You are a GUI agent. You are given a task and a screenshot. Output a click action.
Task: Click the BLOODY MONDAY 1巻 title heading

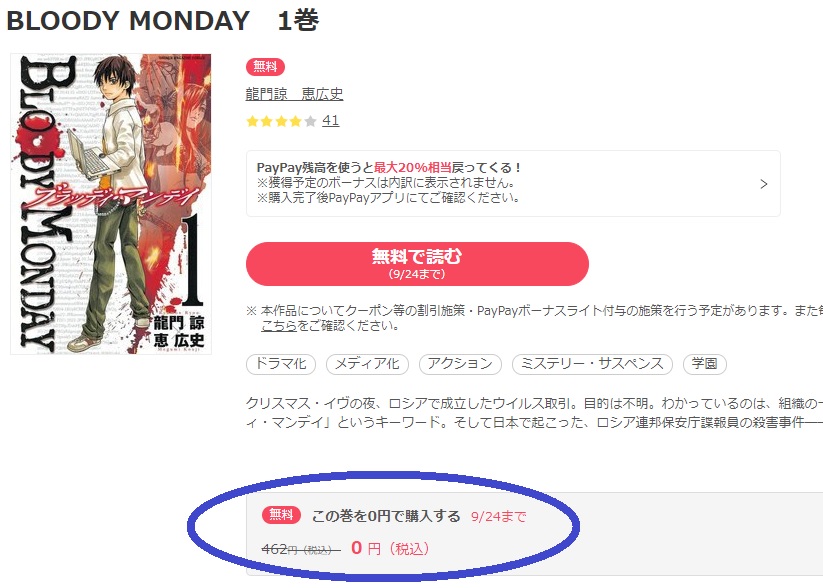(163, 21)
